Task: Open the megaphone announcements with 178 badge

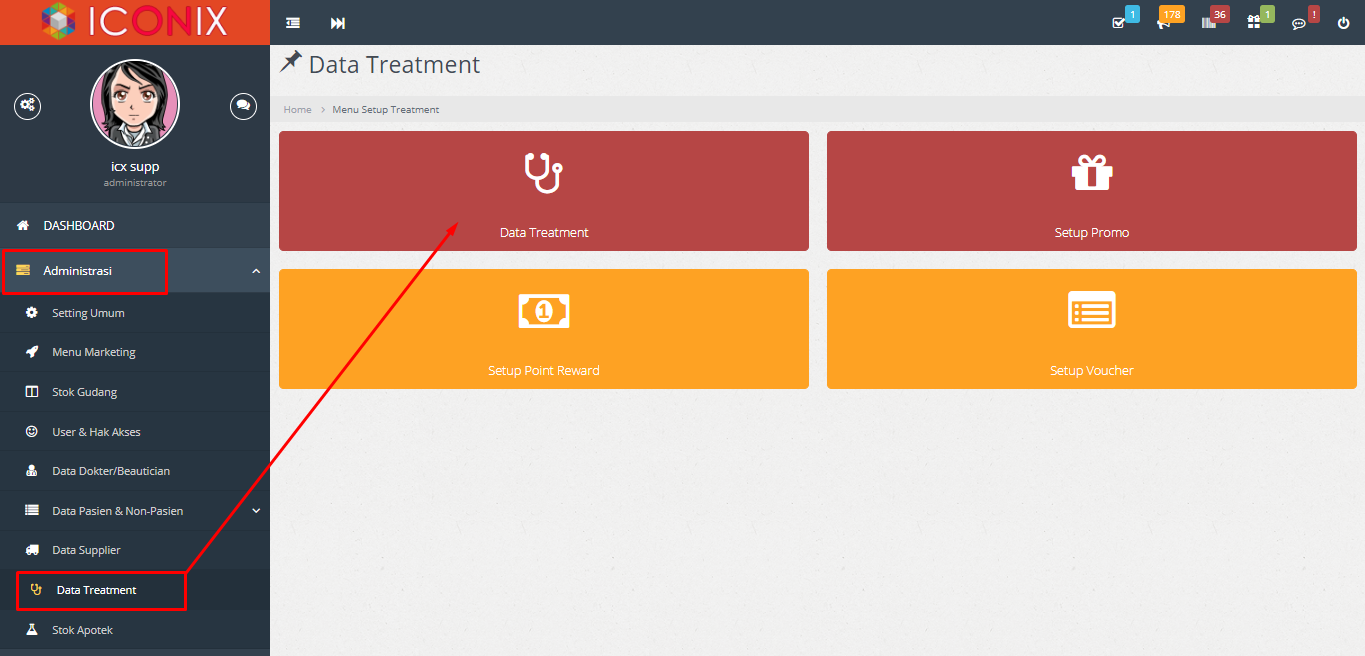Action: tap(1163, 22)
